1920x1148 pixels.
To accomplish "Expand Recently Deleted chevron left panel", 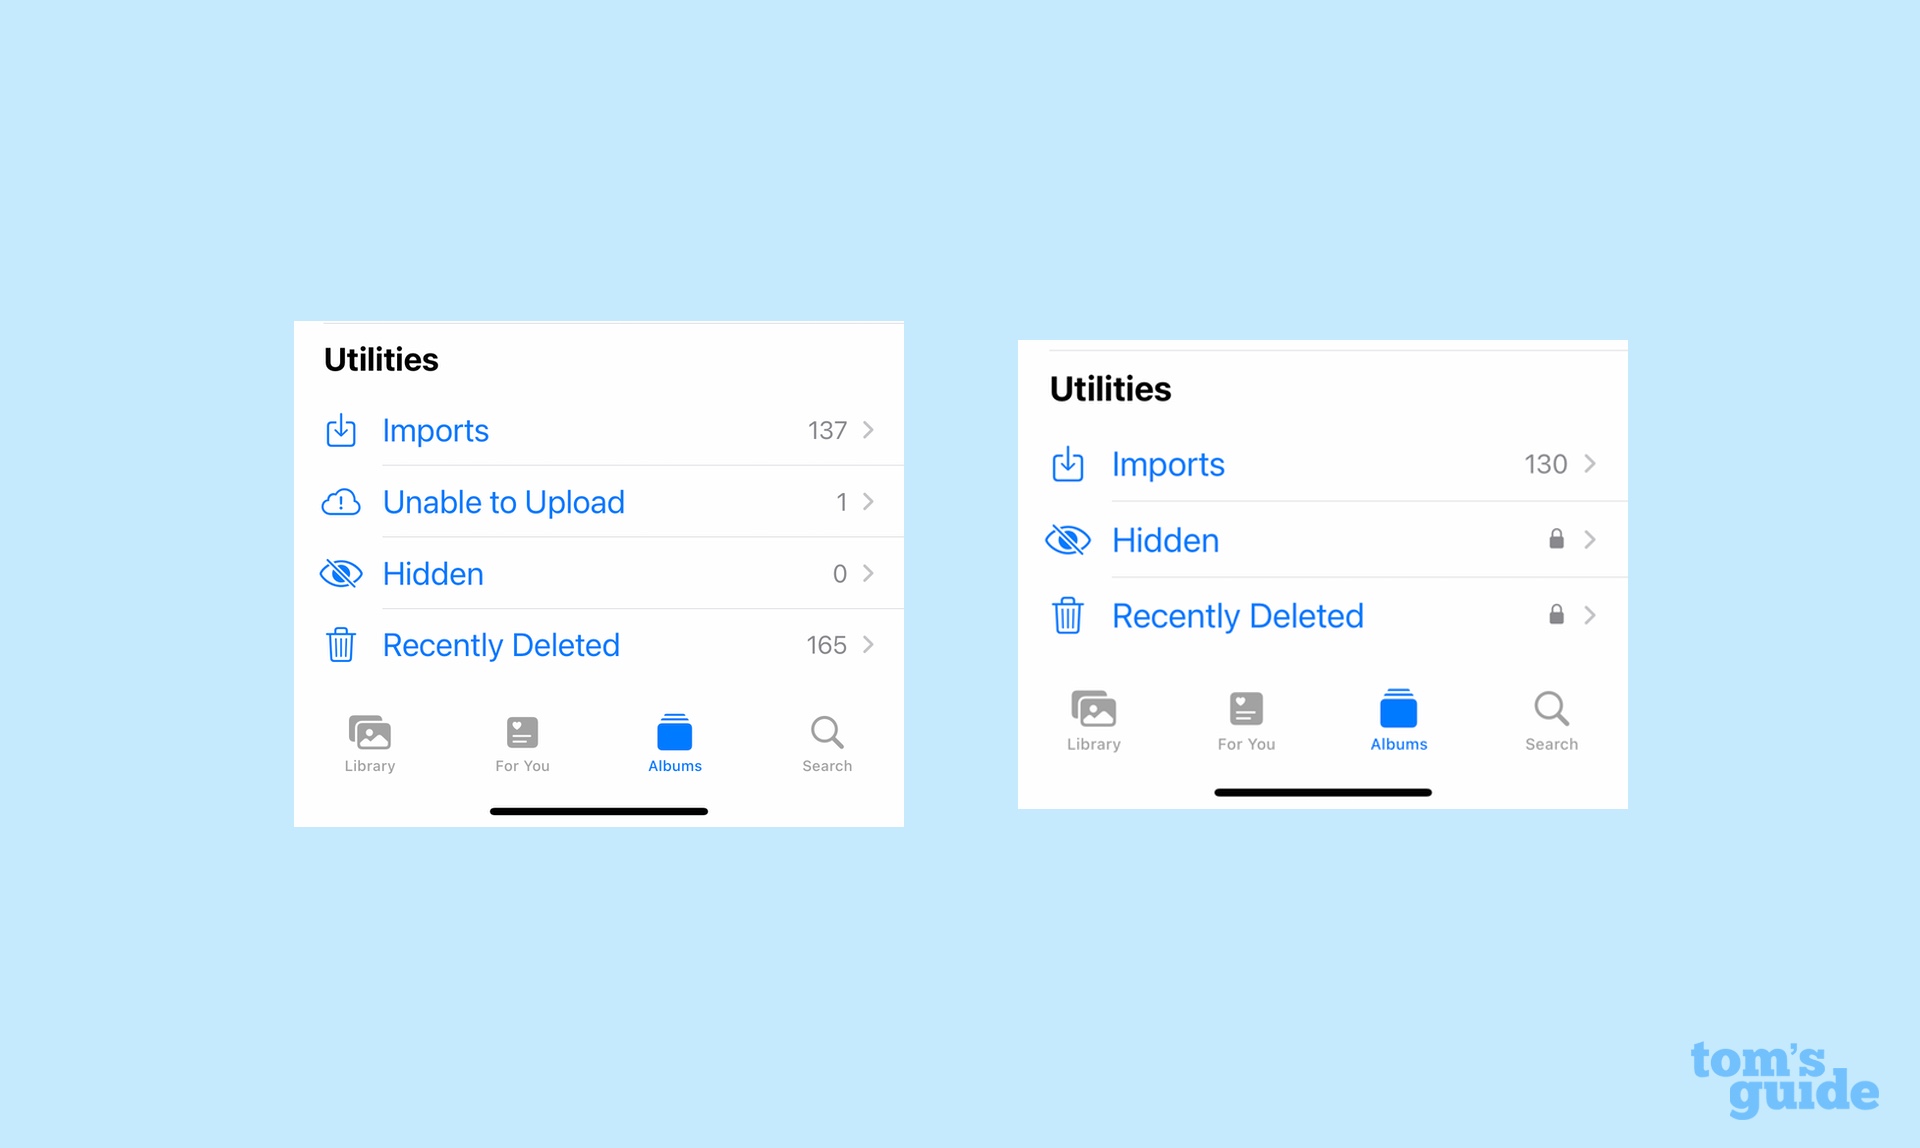I will (x=870, y=644).
